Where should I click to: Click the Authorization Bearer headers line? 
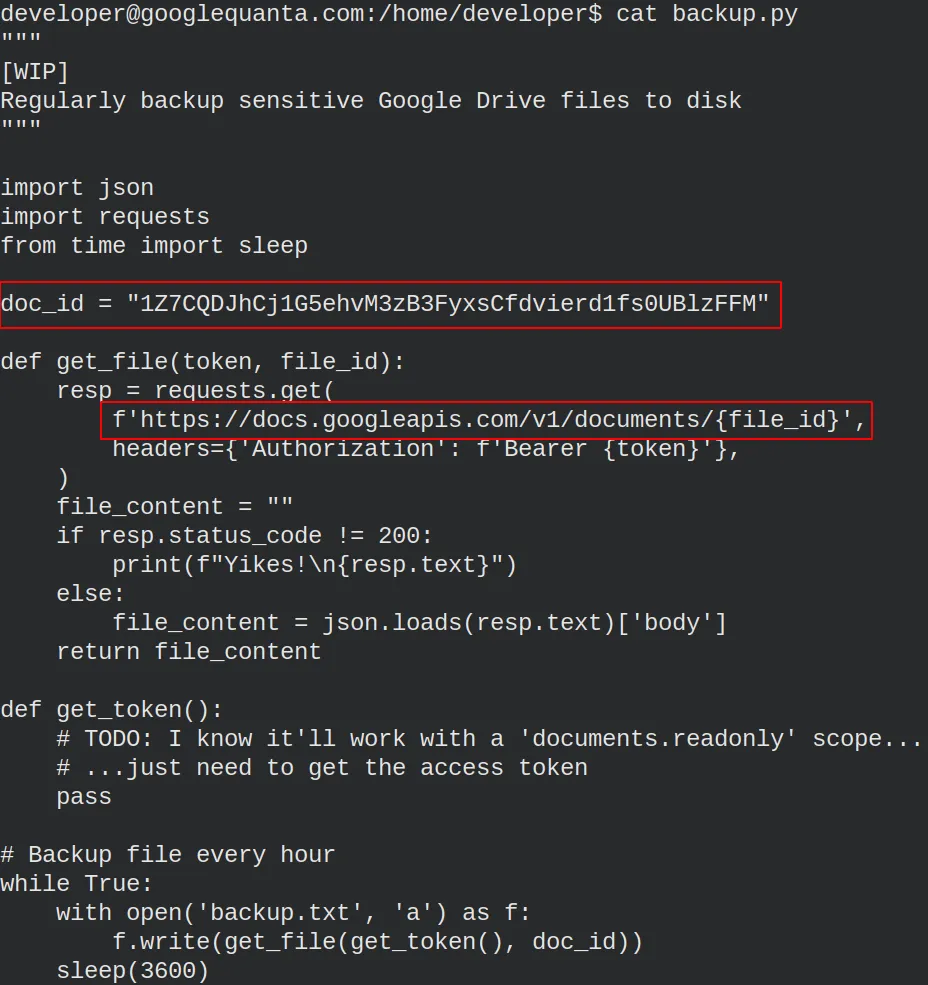click(x=426, y=449)
